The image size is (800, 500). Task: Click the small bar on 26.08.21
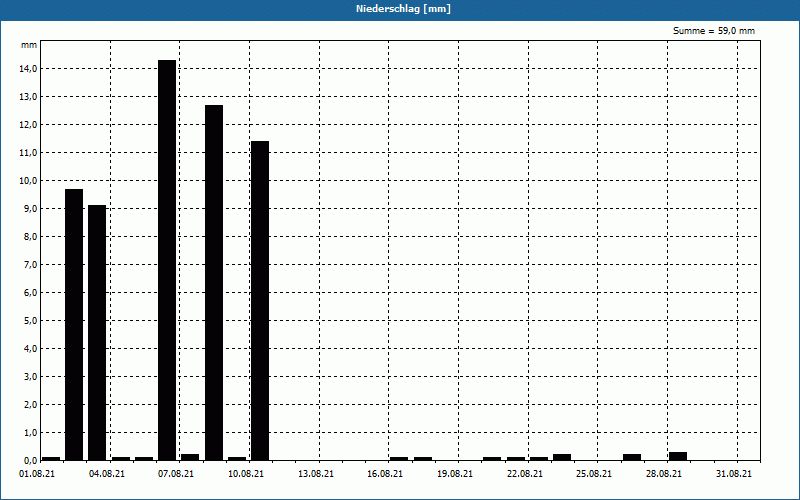(632, 457)
